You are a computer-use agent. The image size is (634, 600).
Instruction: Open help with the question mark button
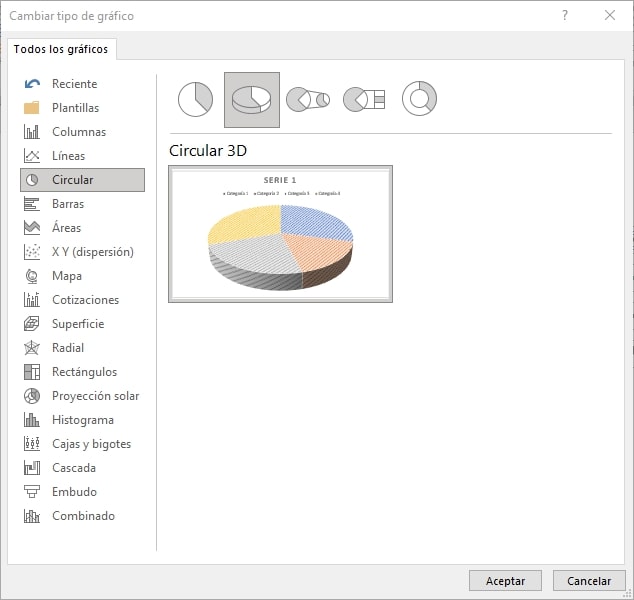[x=565, y=15]
